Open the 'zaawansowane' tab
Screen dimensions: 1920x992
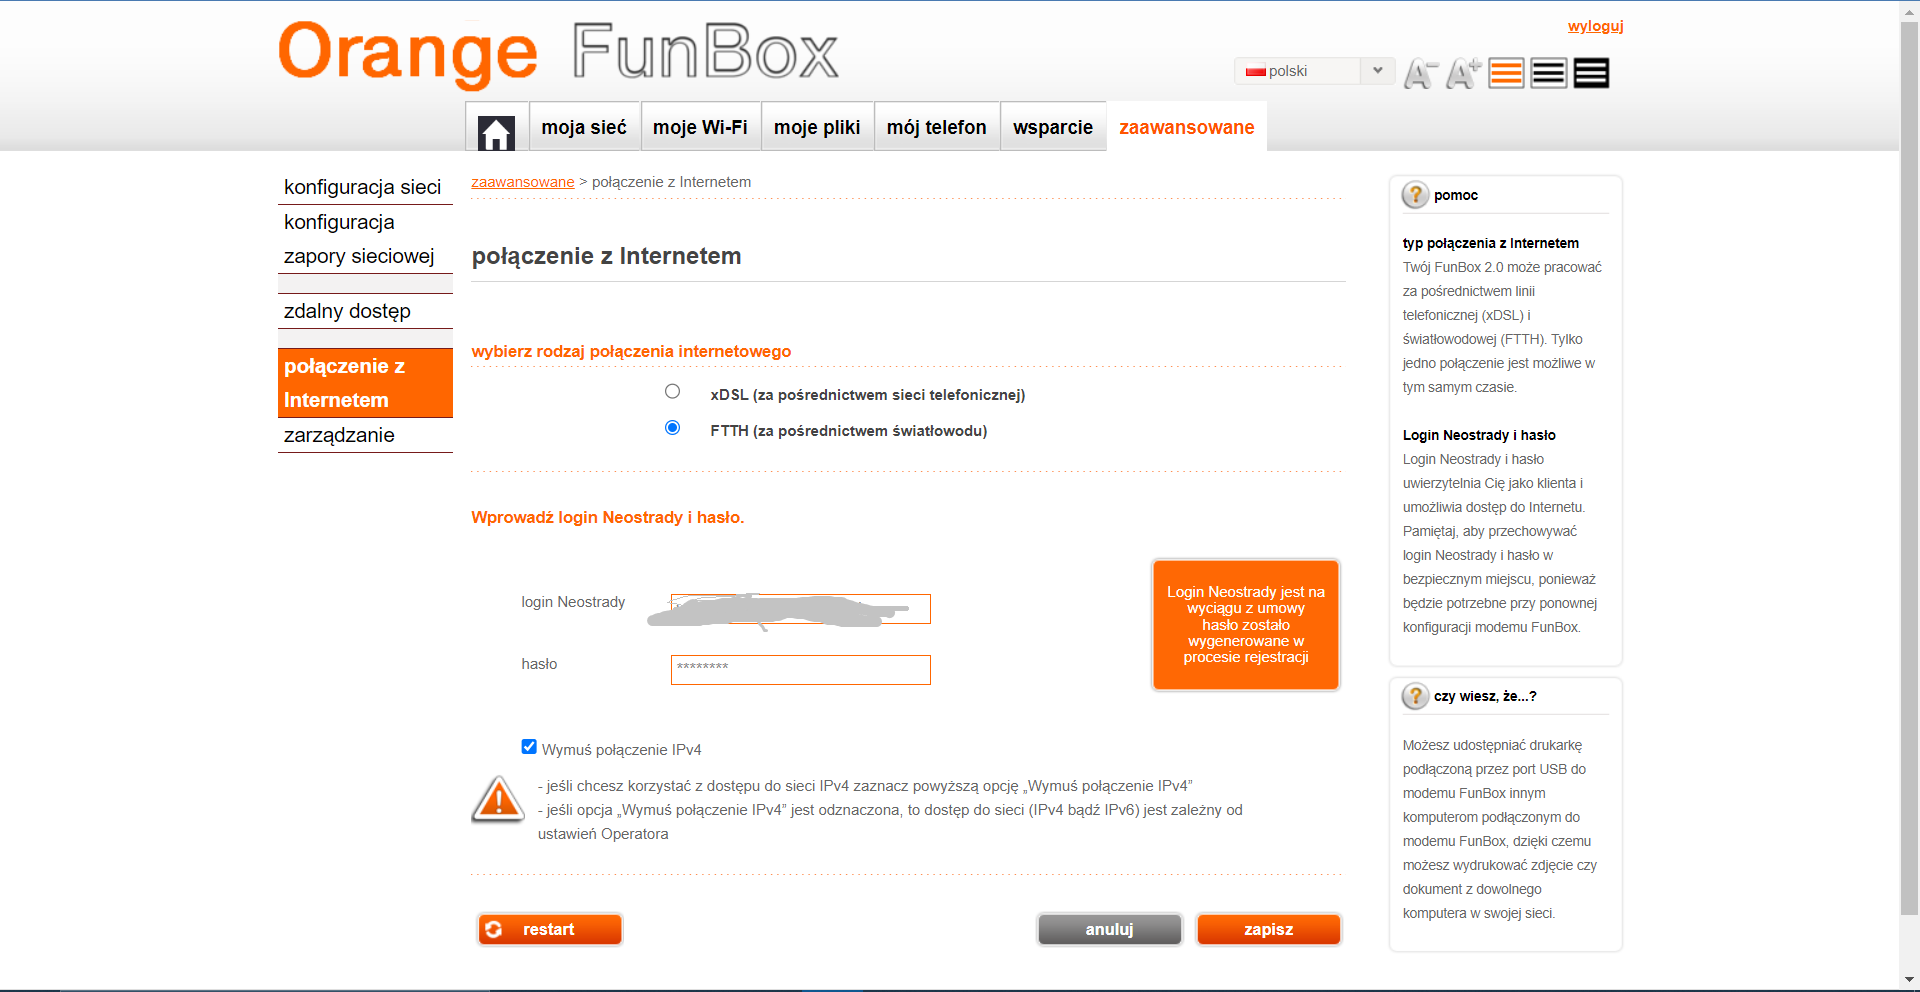click(x=1187, y=127)
